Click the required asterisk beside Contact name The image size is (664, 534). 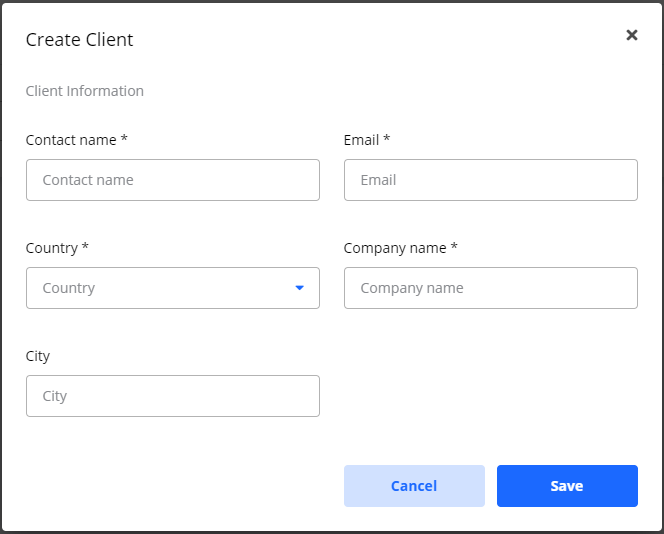(x=124, y=139)
